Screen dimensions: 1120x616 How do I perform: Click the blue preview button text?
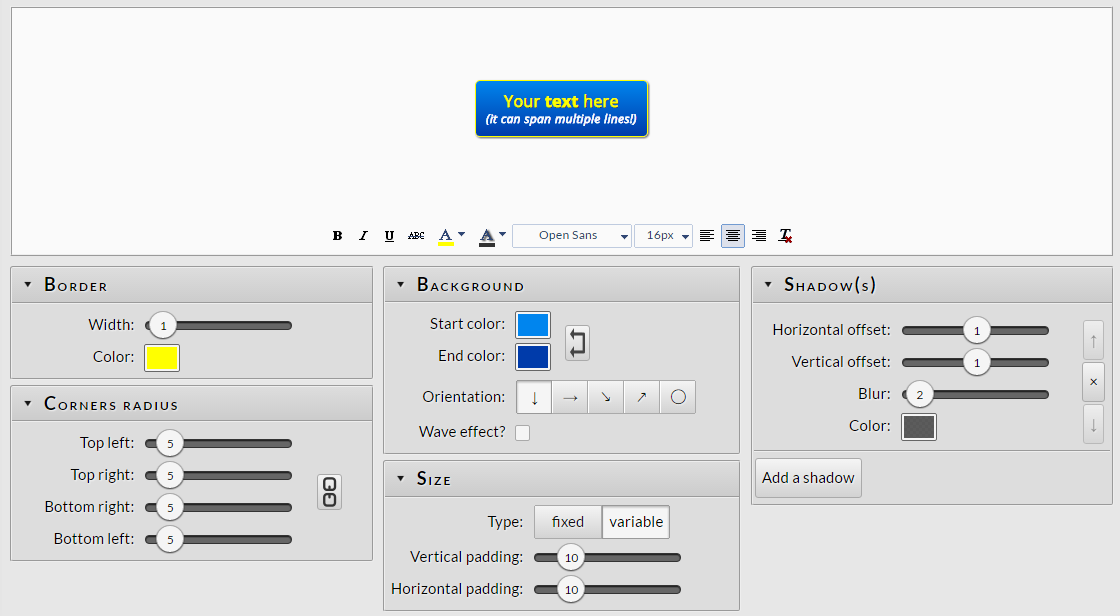561,109
